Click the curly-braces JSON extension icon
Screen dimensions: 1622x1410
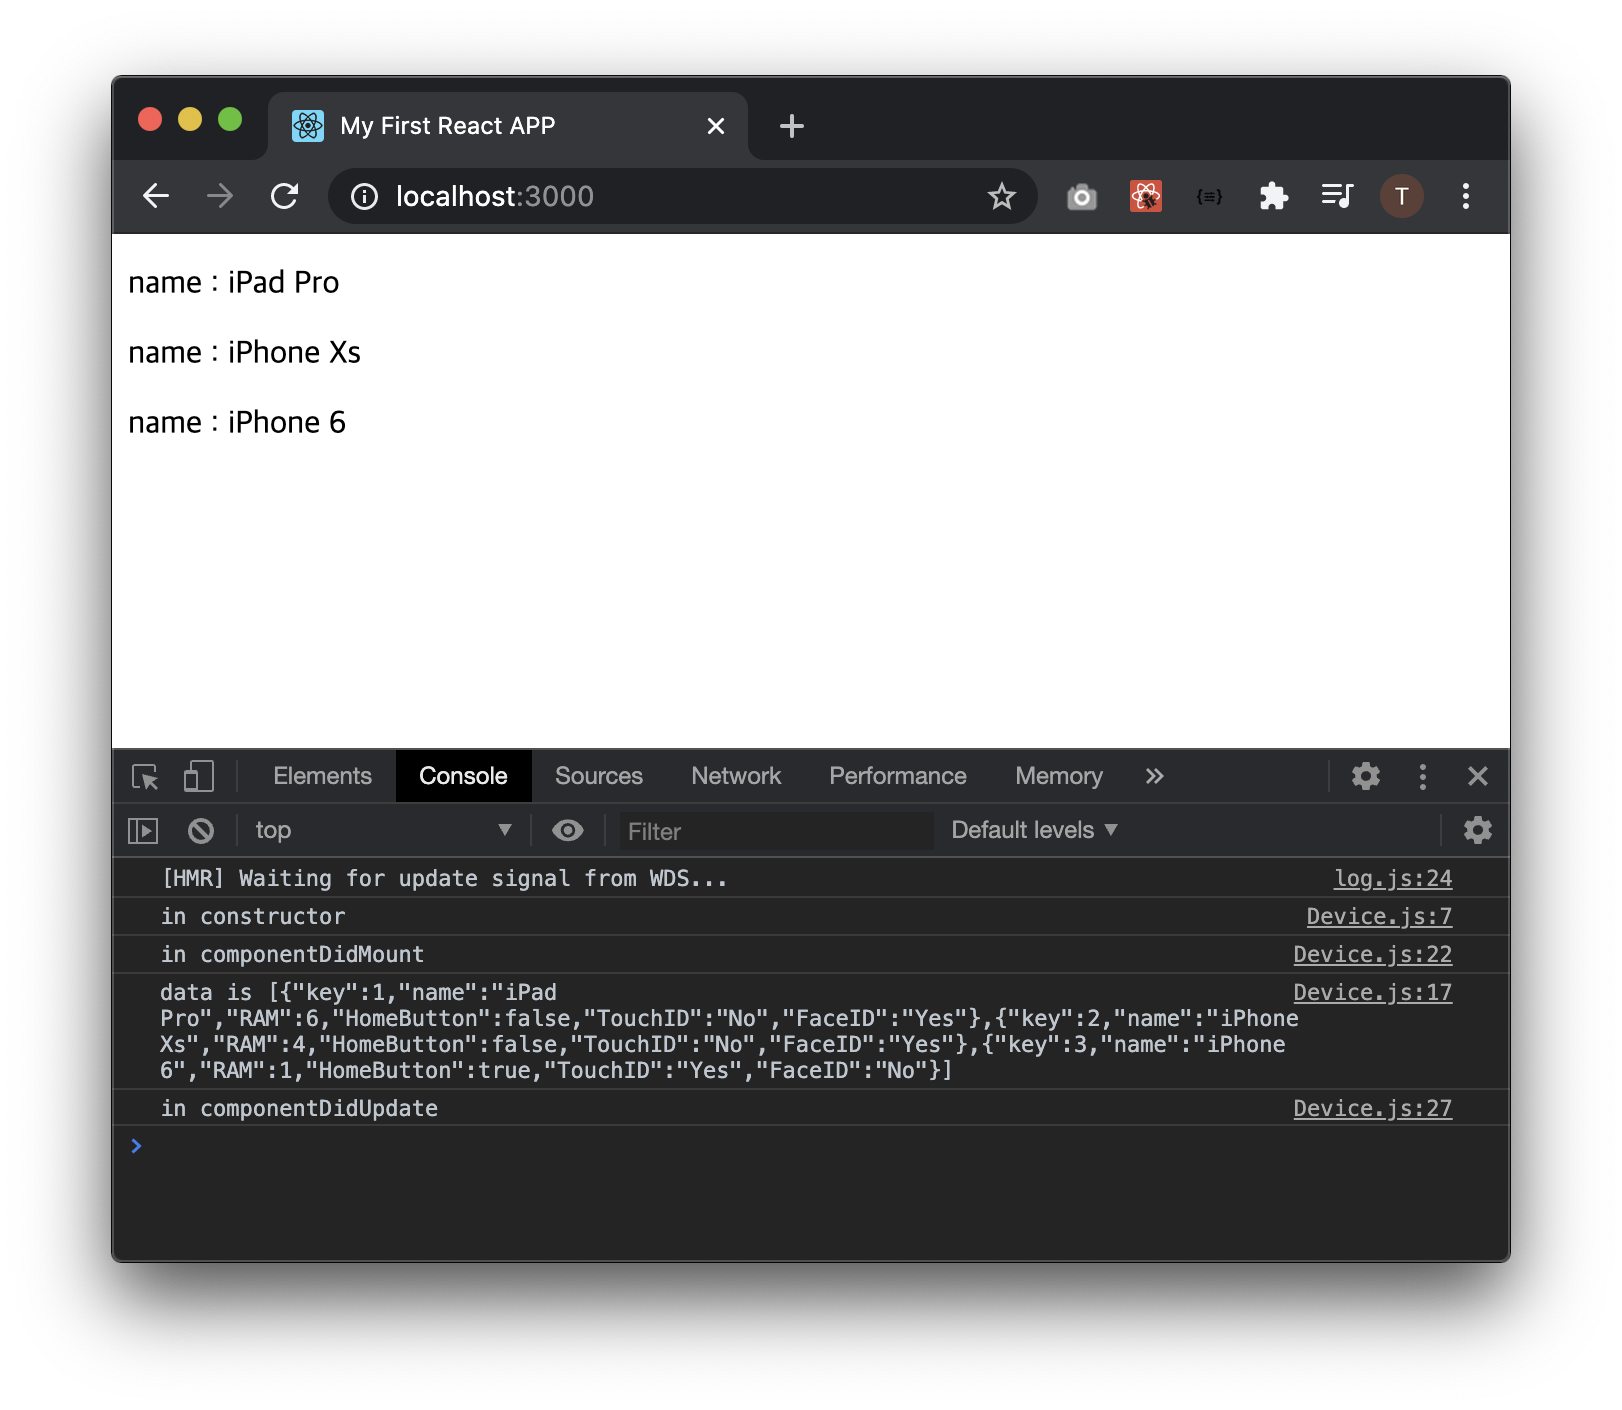(1210, 197)
